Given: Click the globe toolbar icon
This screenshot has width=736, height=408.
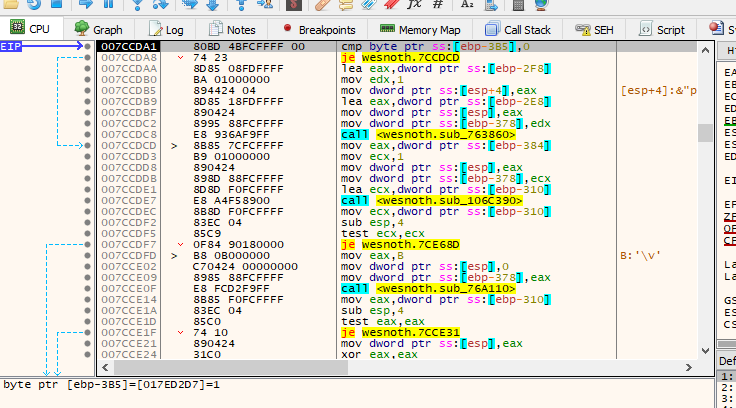Looking at the screenshot, I should click(x=541, y=5).
